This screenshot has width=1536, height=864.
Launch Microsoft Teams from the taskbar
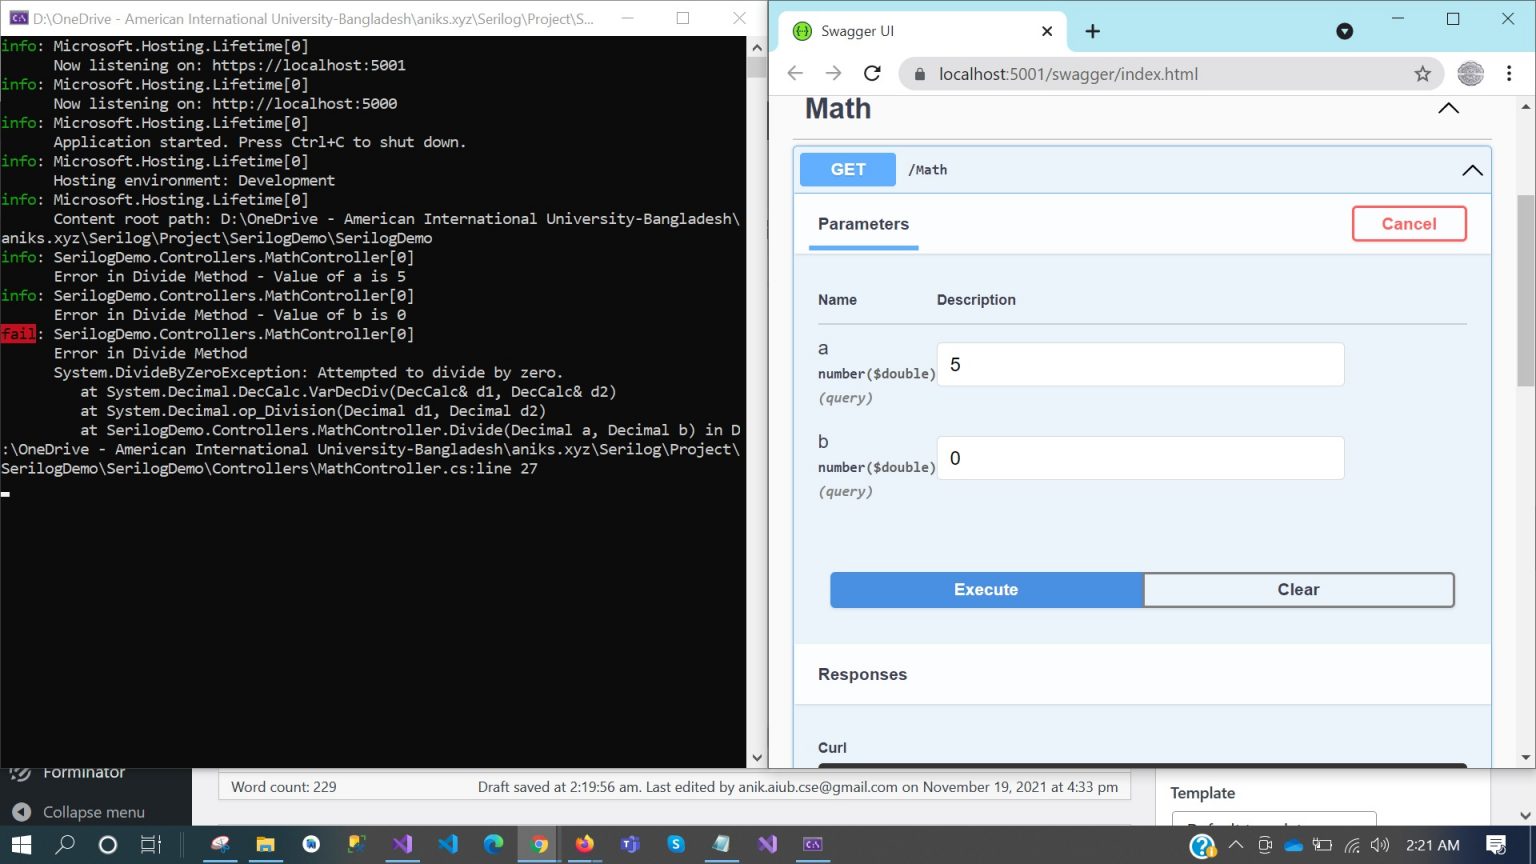point(629,845)
